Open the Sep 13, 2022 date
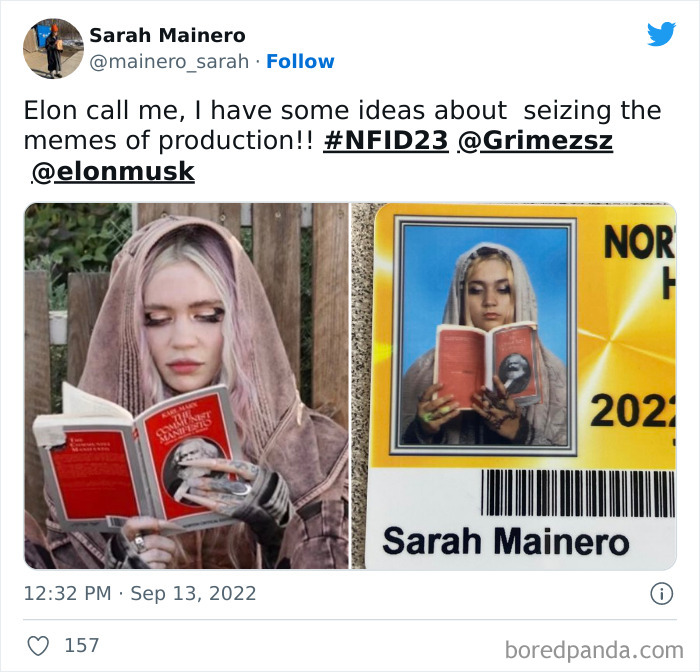The image size is (700, 672). 193,593
